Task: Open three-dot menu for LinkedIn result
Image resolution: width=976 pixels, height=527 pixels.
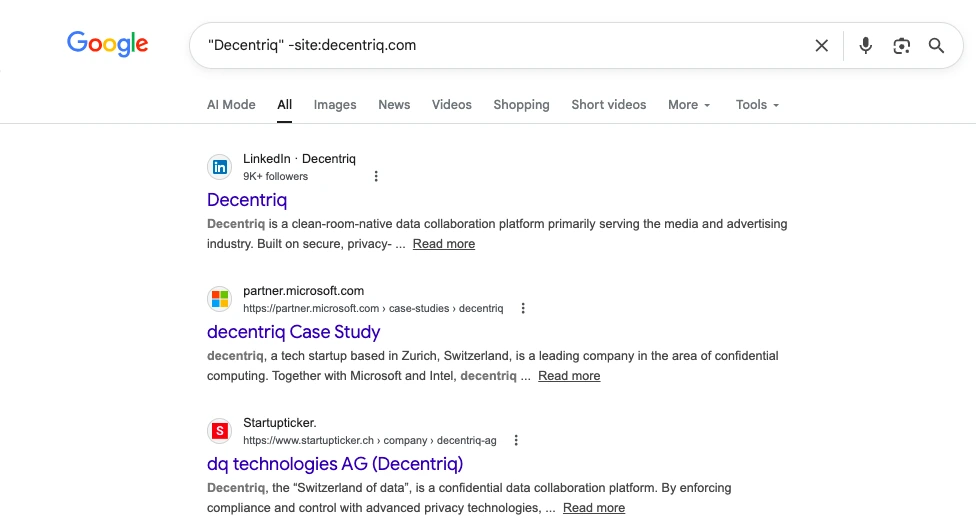Action: click(376, 176)
